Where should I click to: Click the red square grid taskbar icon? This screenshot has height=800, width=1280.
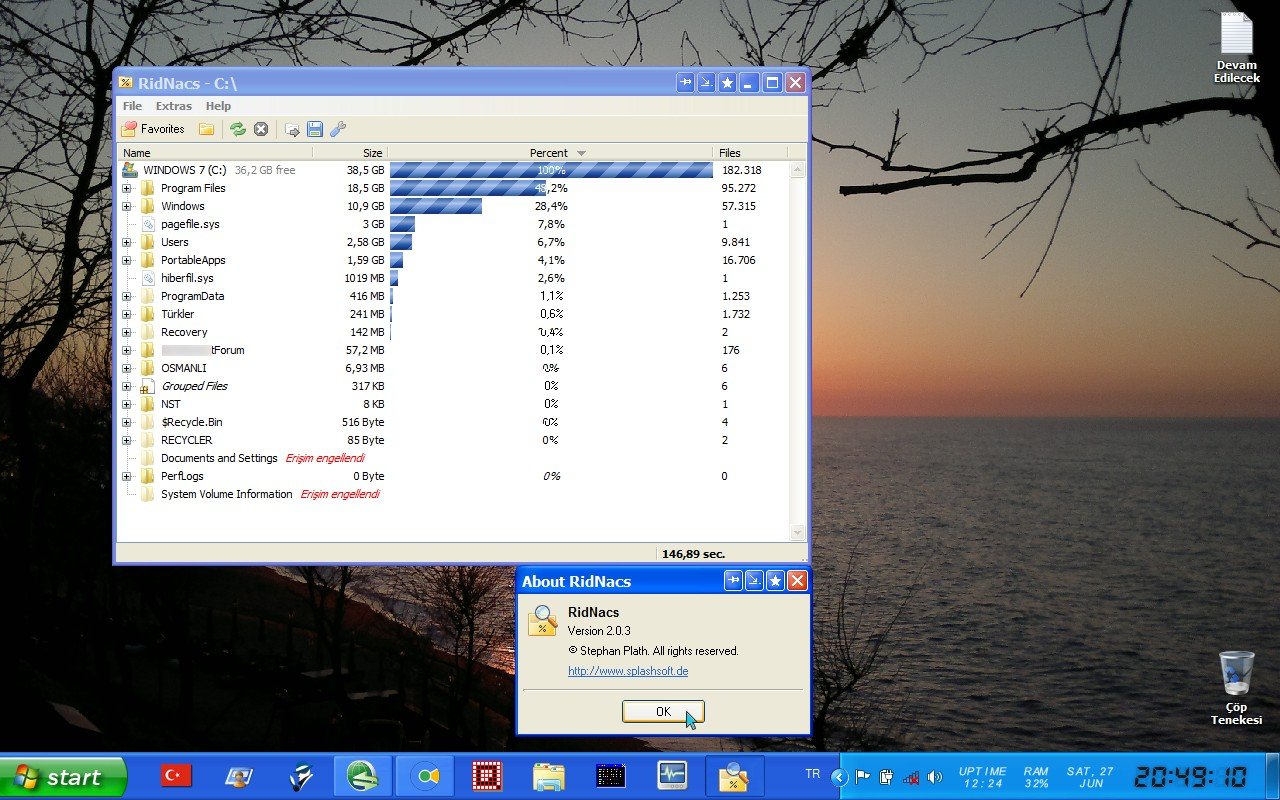(x=487, y=776)
